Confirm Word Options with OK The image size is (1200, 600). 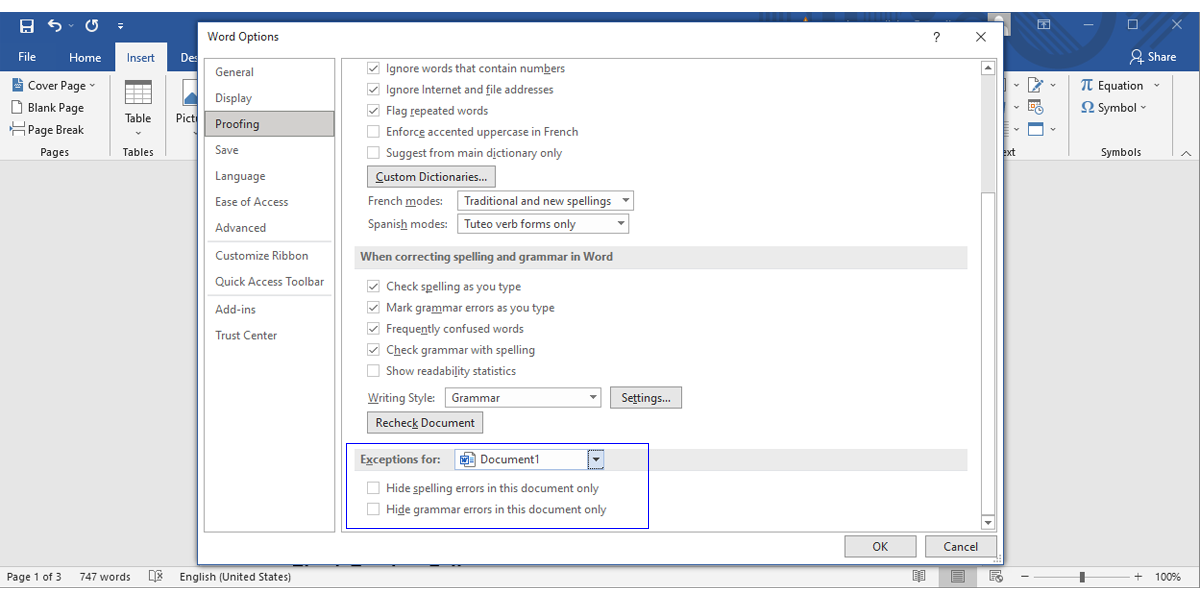[x=880, y=546]
